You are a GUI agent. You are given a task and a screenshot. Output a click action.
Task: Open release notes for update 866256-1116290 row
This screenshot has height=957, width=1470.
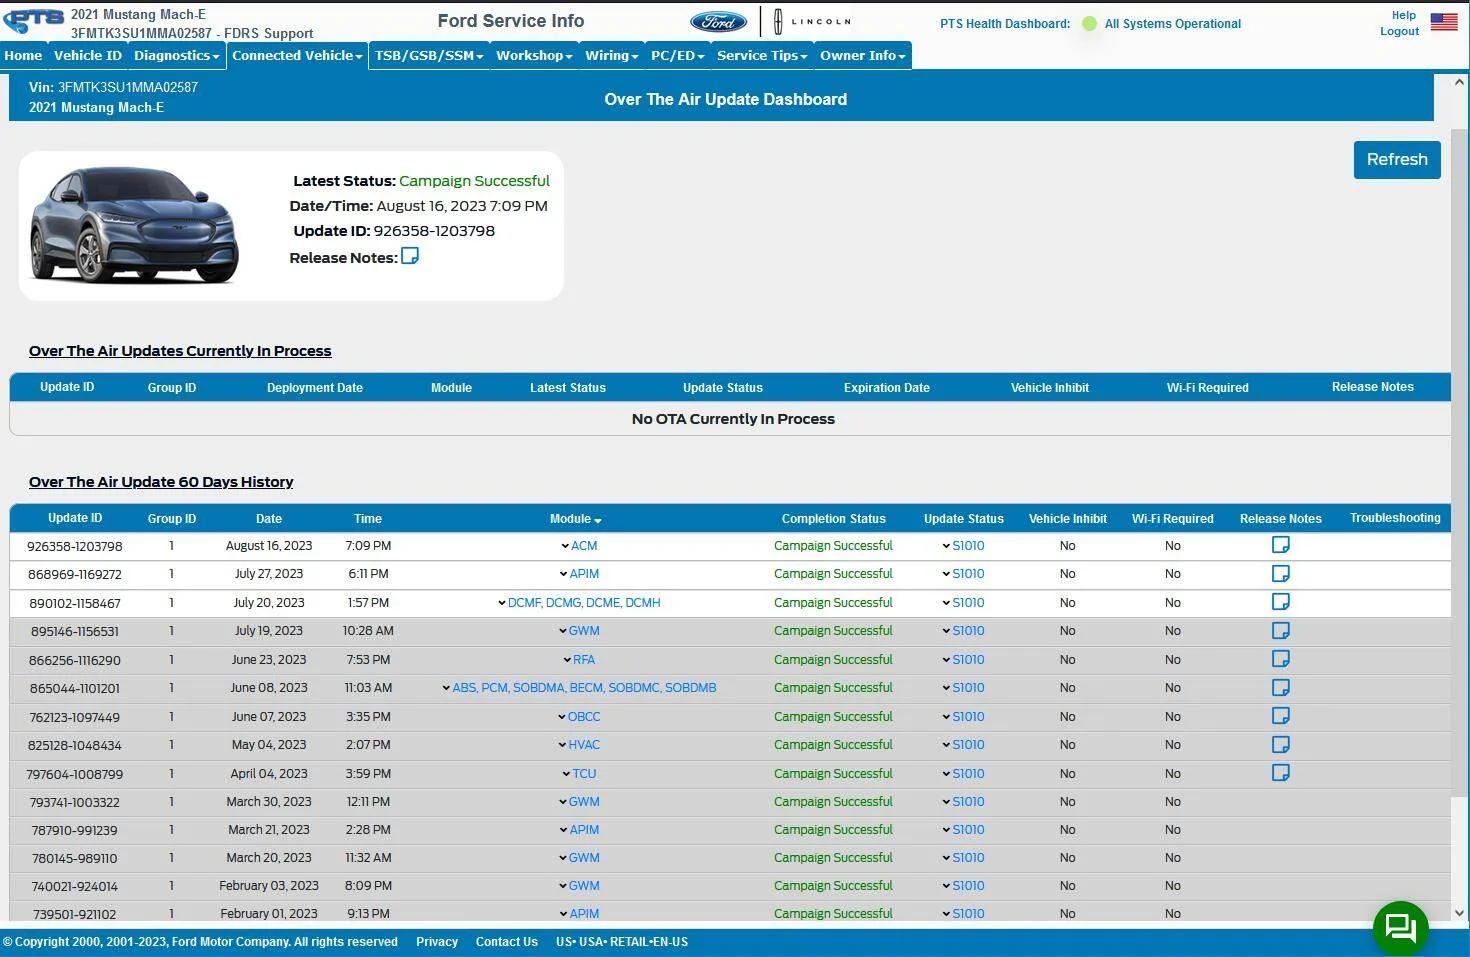[x=1280, y=659]
